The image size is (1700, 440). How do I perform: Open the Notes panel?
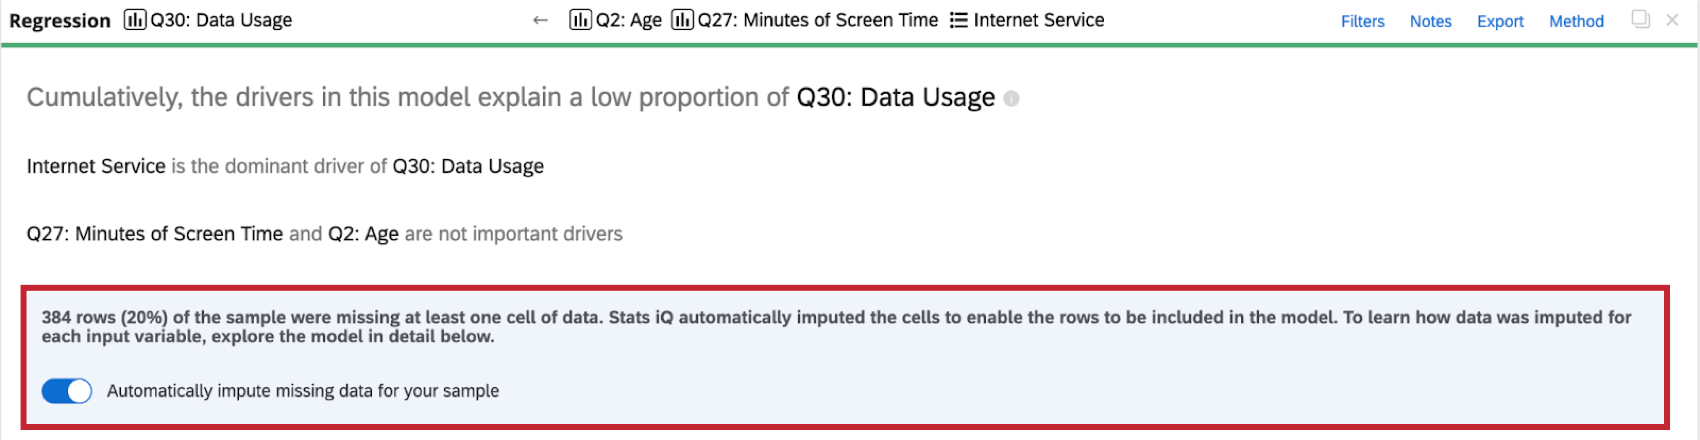(x=1430, y=21)
